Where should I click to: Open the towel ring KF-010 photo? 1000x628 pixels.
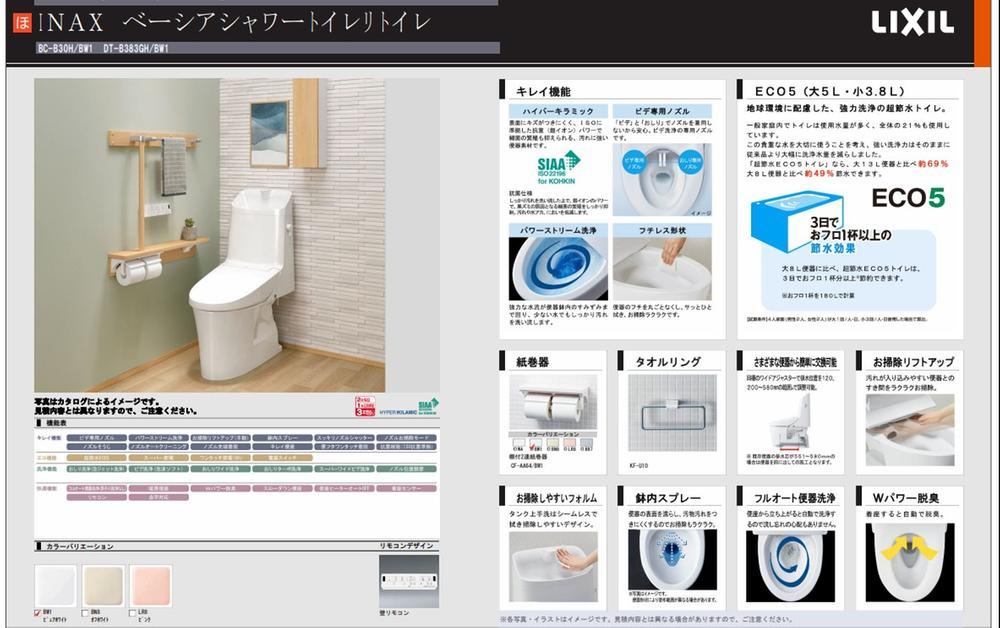[x=672, y=413]
